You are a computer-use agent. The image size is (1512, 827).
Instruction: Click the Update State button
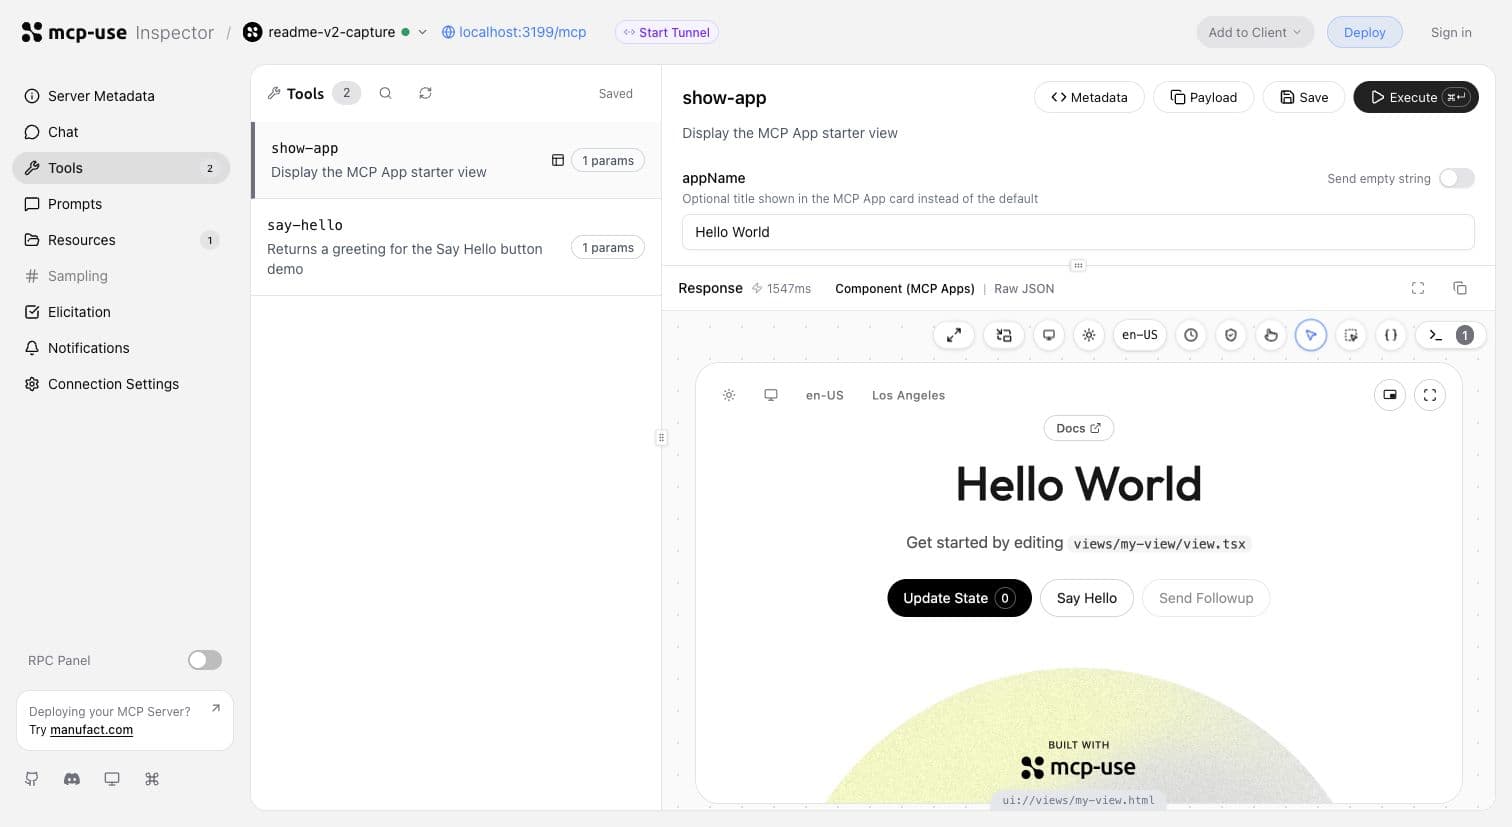(x=959, y=598)
